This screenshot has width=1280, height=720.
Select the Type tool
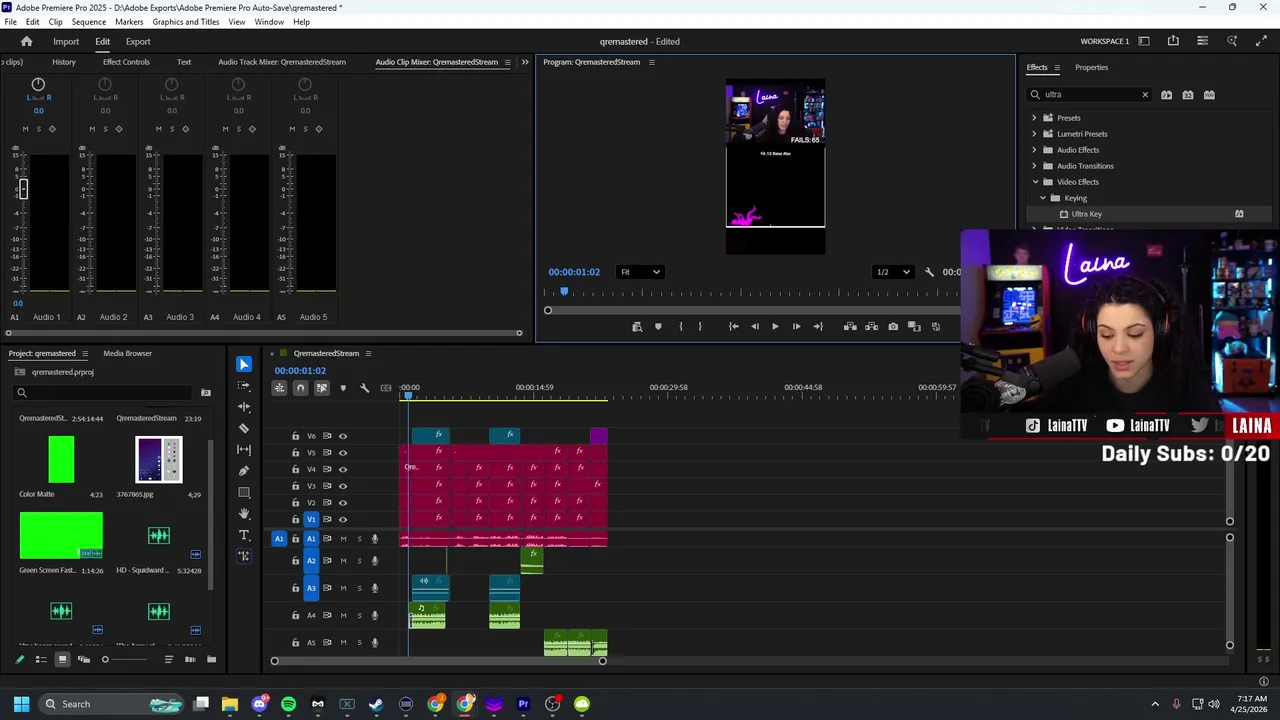pyautogui.click(x=244, y=535)
